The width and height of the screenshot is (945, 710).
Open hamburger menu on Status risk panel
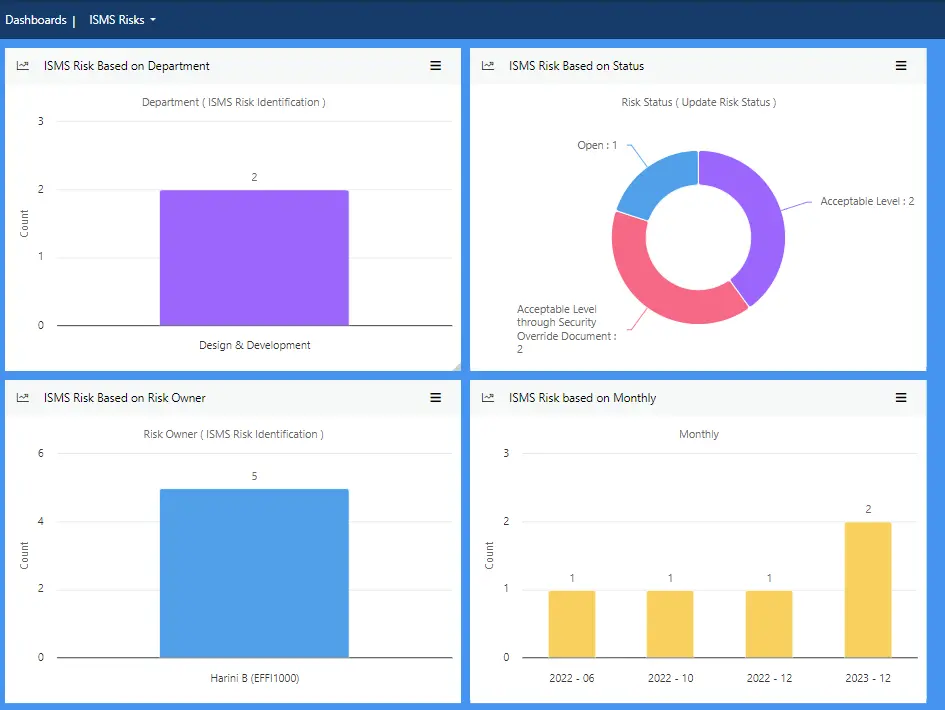coord(900,66)
